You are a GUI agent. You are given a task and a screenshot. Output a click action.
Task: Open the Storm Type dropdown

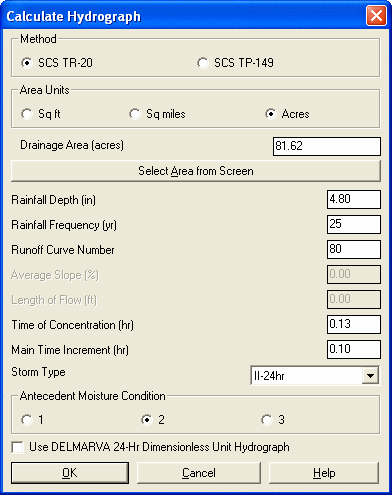pyautogui.click(x=370, y=376)
